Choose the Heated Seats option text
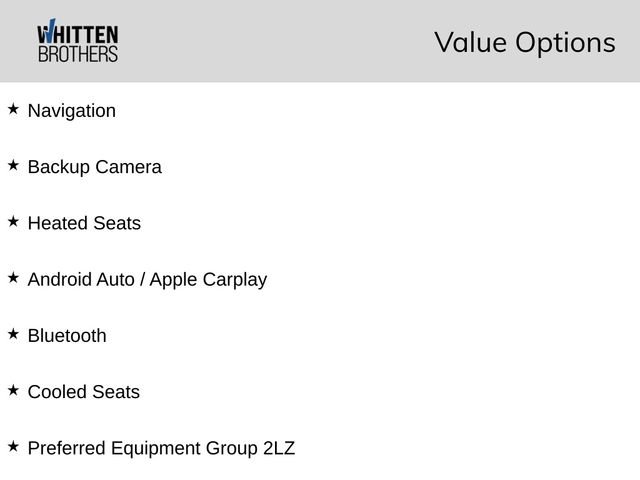The width and height of the screenshot is (640, 480). pos(84,223)
